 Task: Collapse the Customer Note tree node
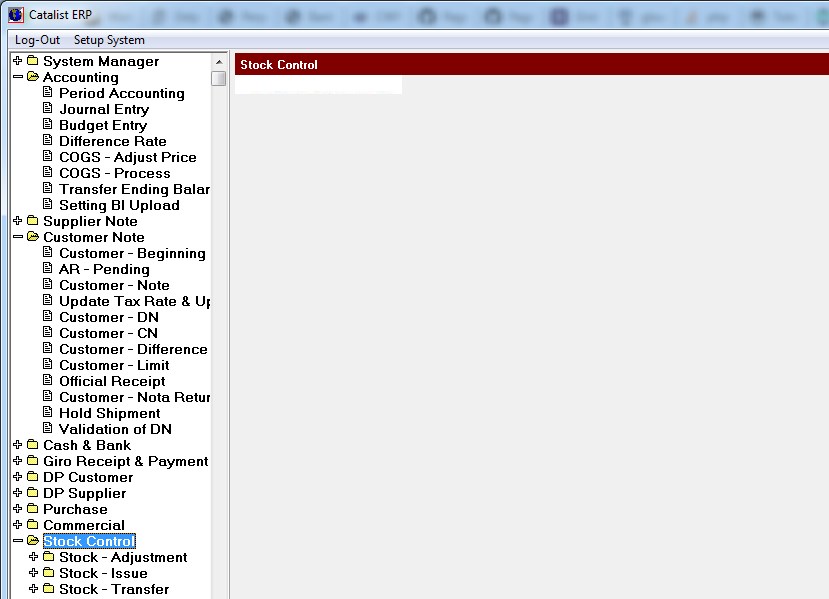pyautogui.click(x=18, y=237)
